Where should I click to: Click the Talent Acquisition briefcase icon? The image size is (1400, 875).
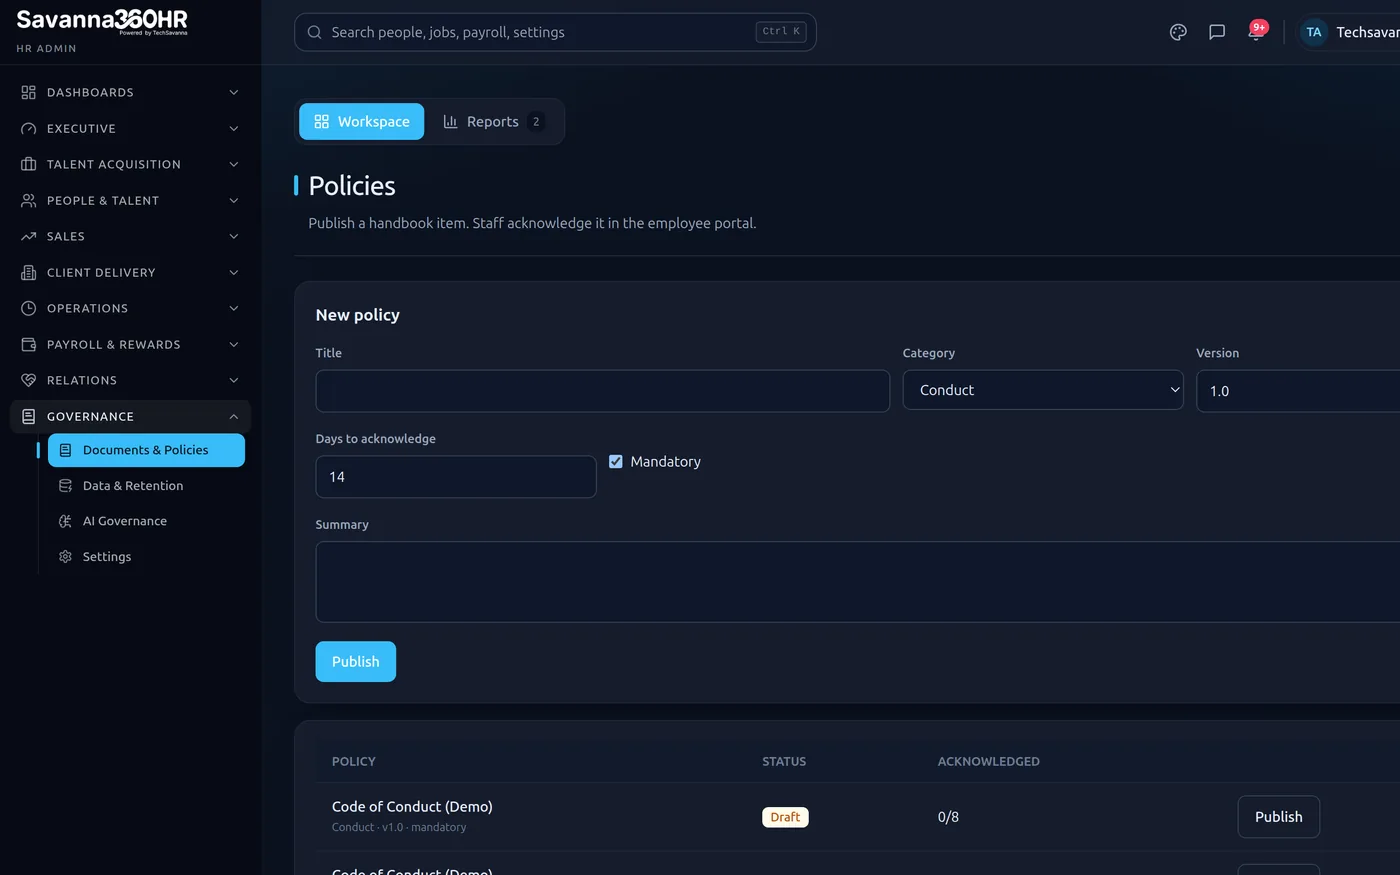pos(28,164)
